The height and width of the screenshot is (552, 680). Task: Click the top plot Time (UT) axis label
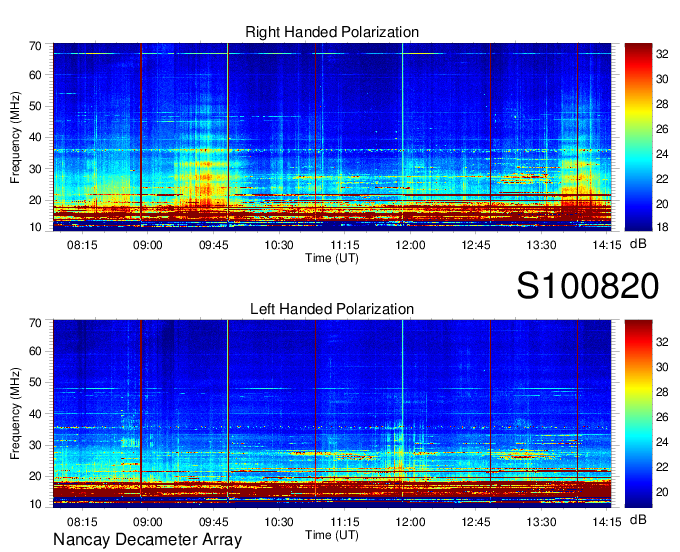tap(332, 258)
